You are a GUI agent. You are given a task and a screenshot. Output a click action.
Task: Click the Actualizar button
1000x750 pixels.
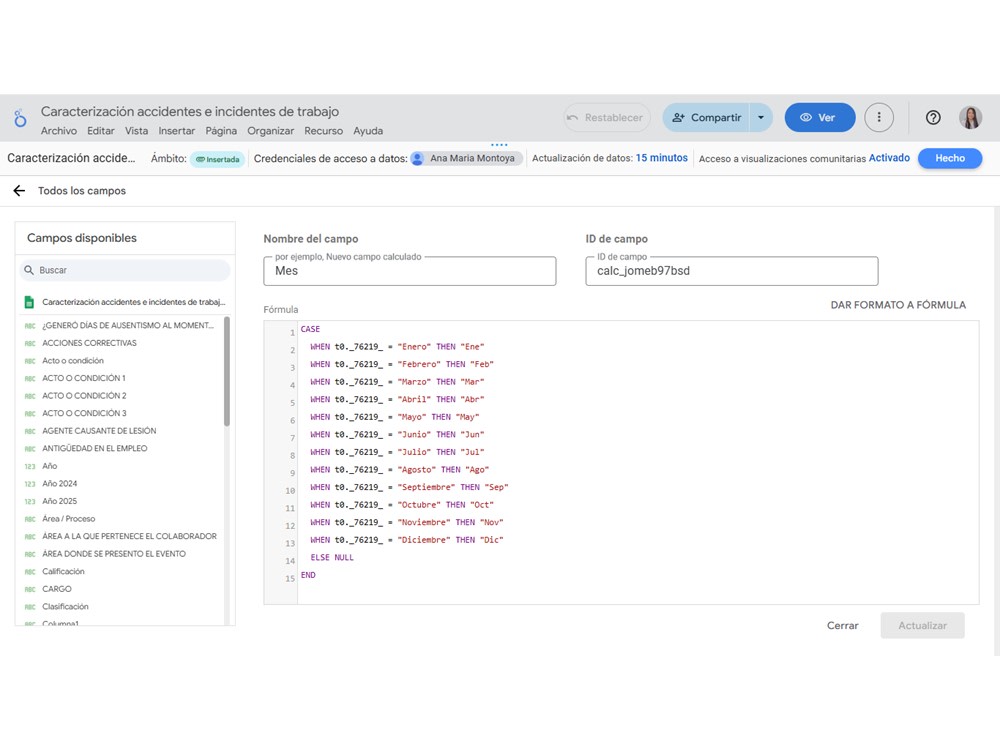click(x=922, y=626)
